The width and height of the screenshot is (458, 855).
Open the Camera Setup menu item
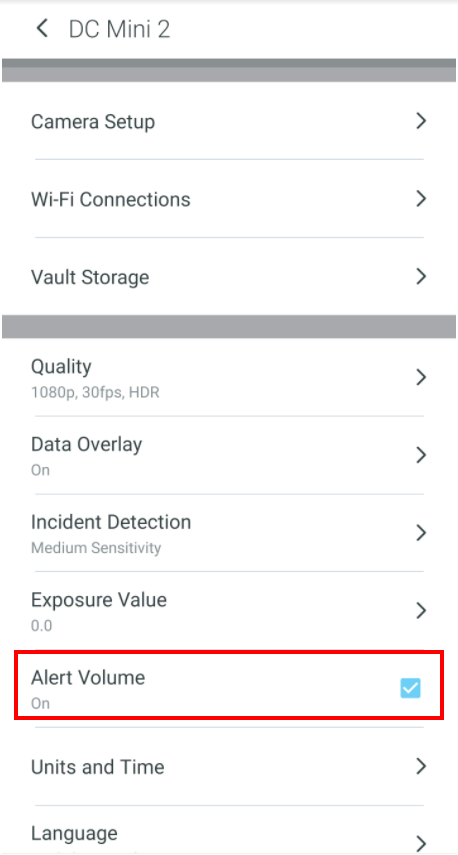click(229, 121)
